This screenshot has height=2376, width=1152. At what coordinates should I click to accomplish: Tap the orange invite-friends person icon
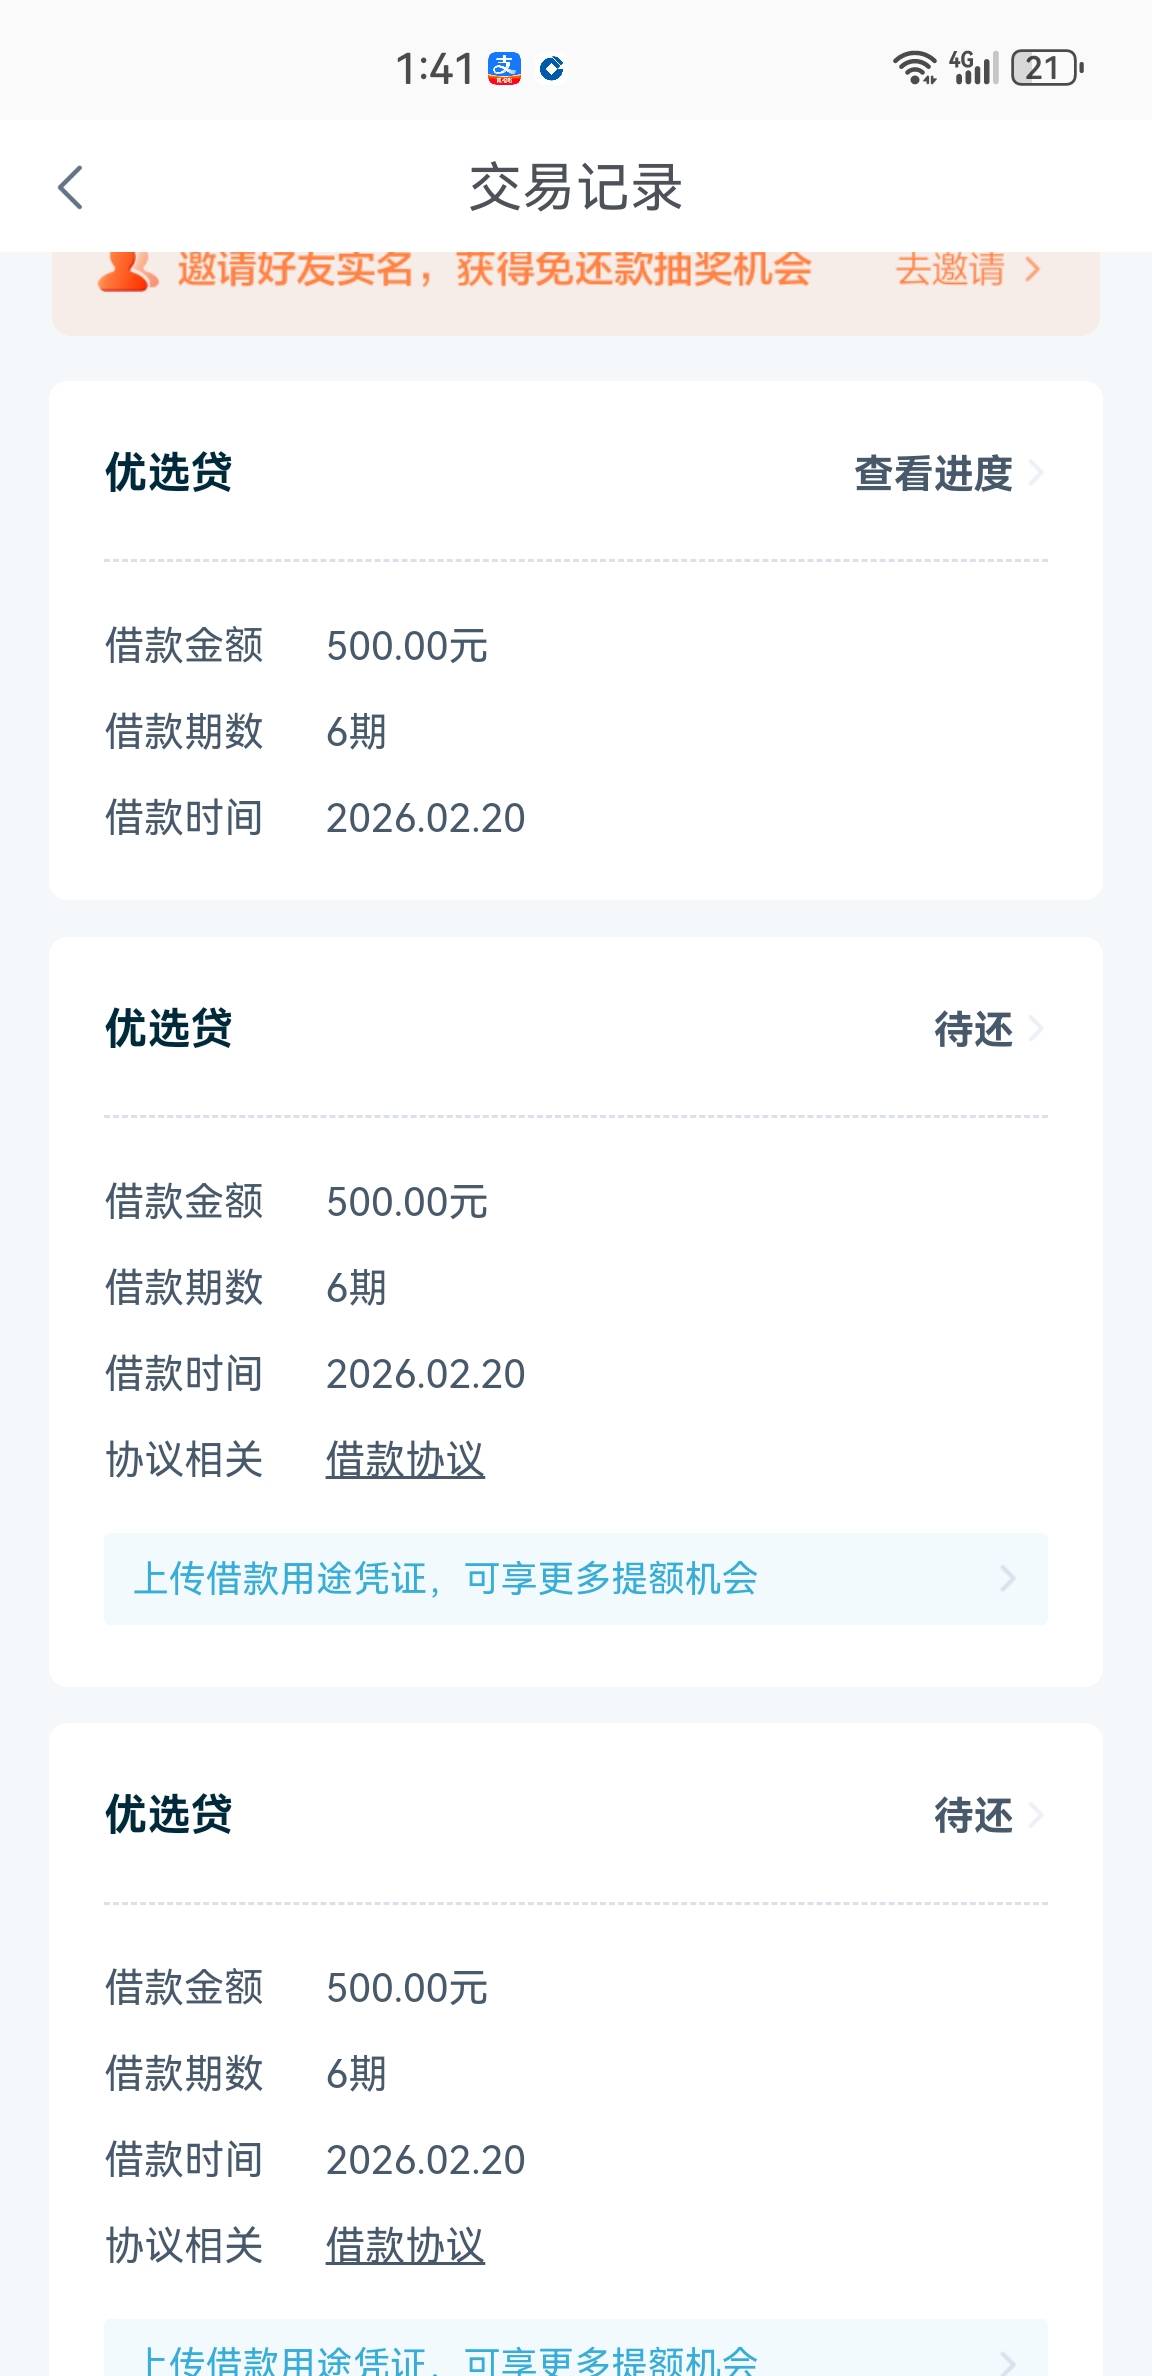(127, 270)
